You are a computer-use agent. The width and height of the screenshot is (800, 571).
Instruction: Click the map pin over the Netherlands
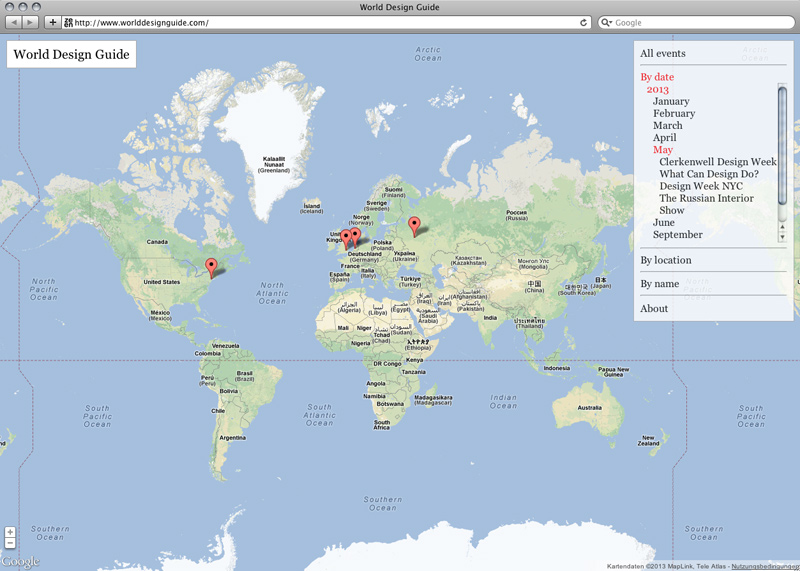356,238
